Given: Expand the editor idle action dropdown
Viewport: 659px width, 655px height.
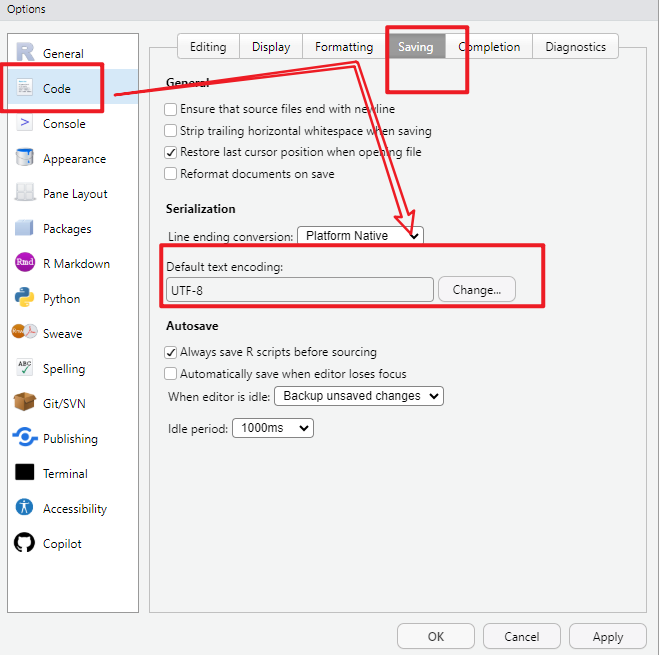Looking at the screenshot, I should pos(359,396).
